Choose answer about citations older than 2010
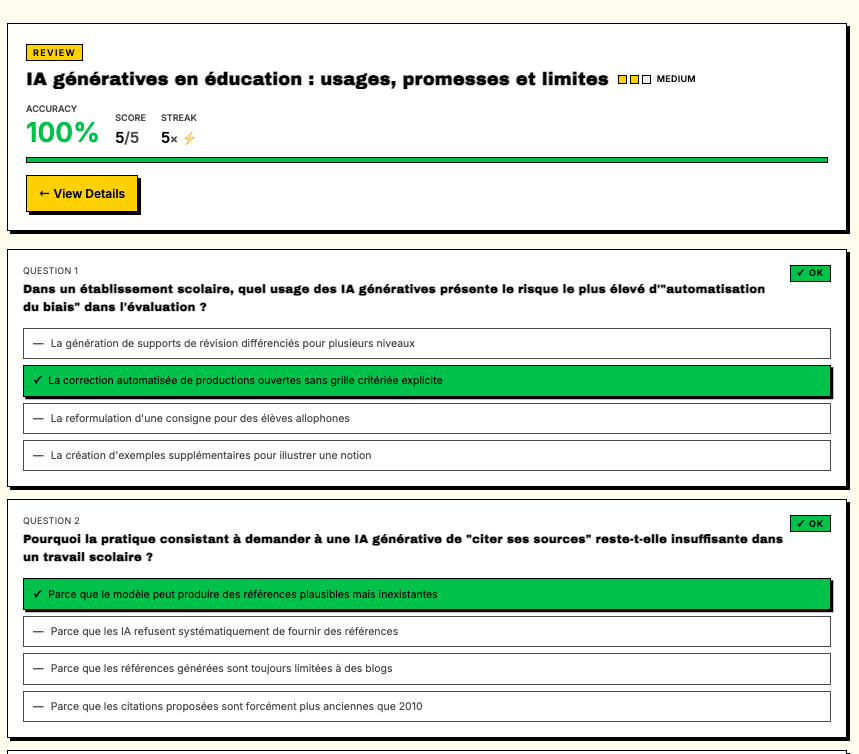859x754 pixels. (x=426, y=706)
